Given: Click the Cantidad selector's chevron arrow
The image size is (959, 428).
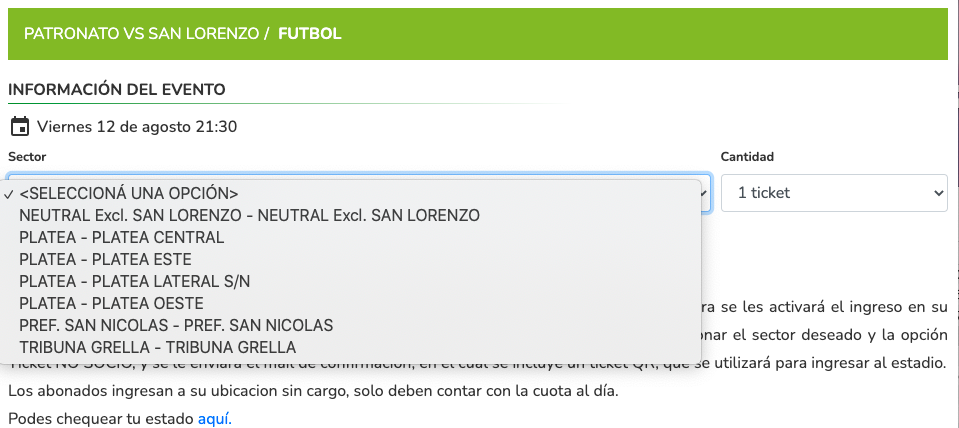Looking at the screenshot, I should (x=938, y=193).
